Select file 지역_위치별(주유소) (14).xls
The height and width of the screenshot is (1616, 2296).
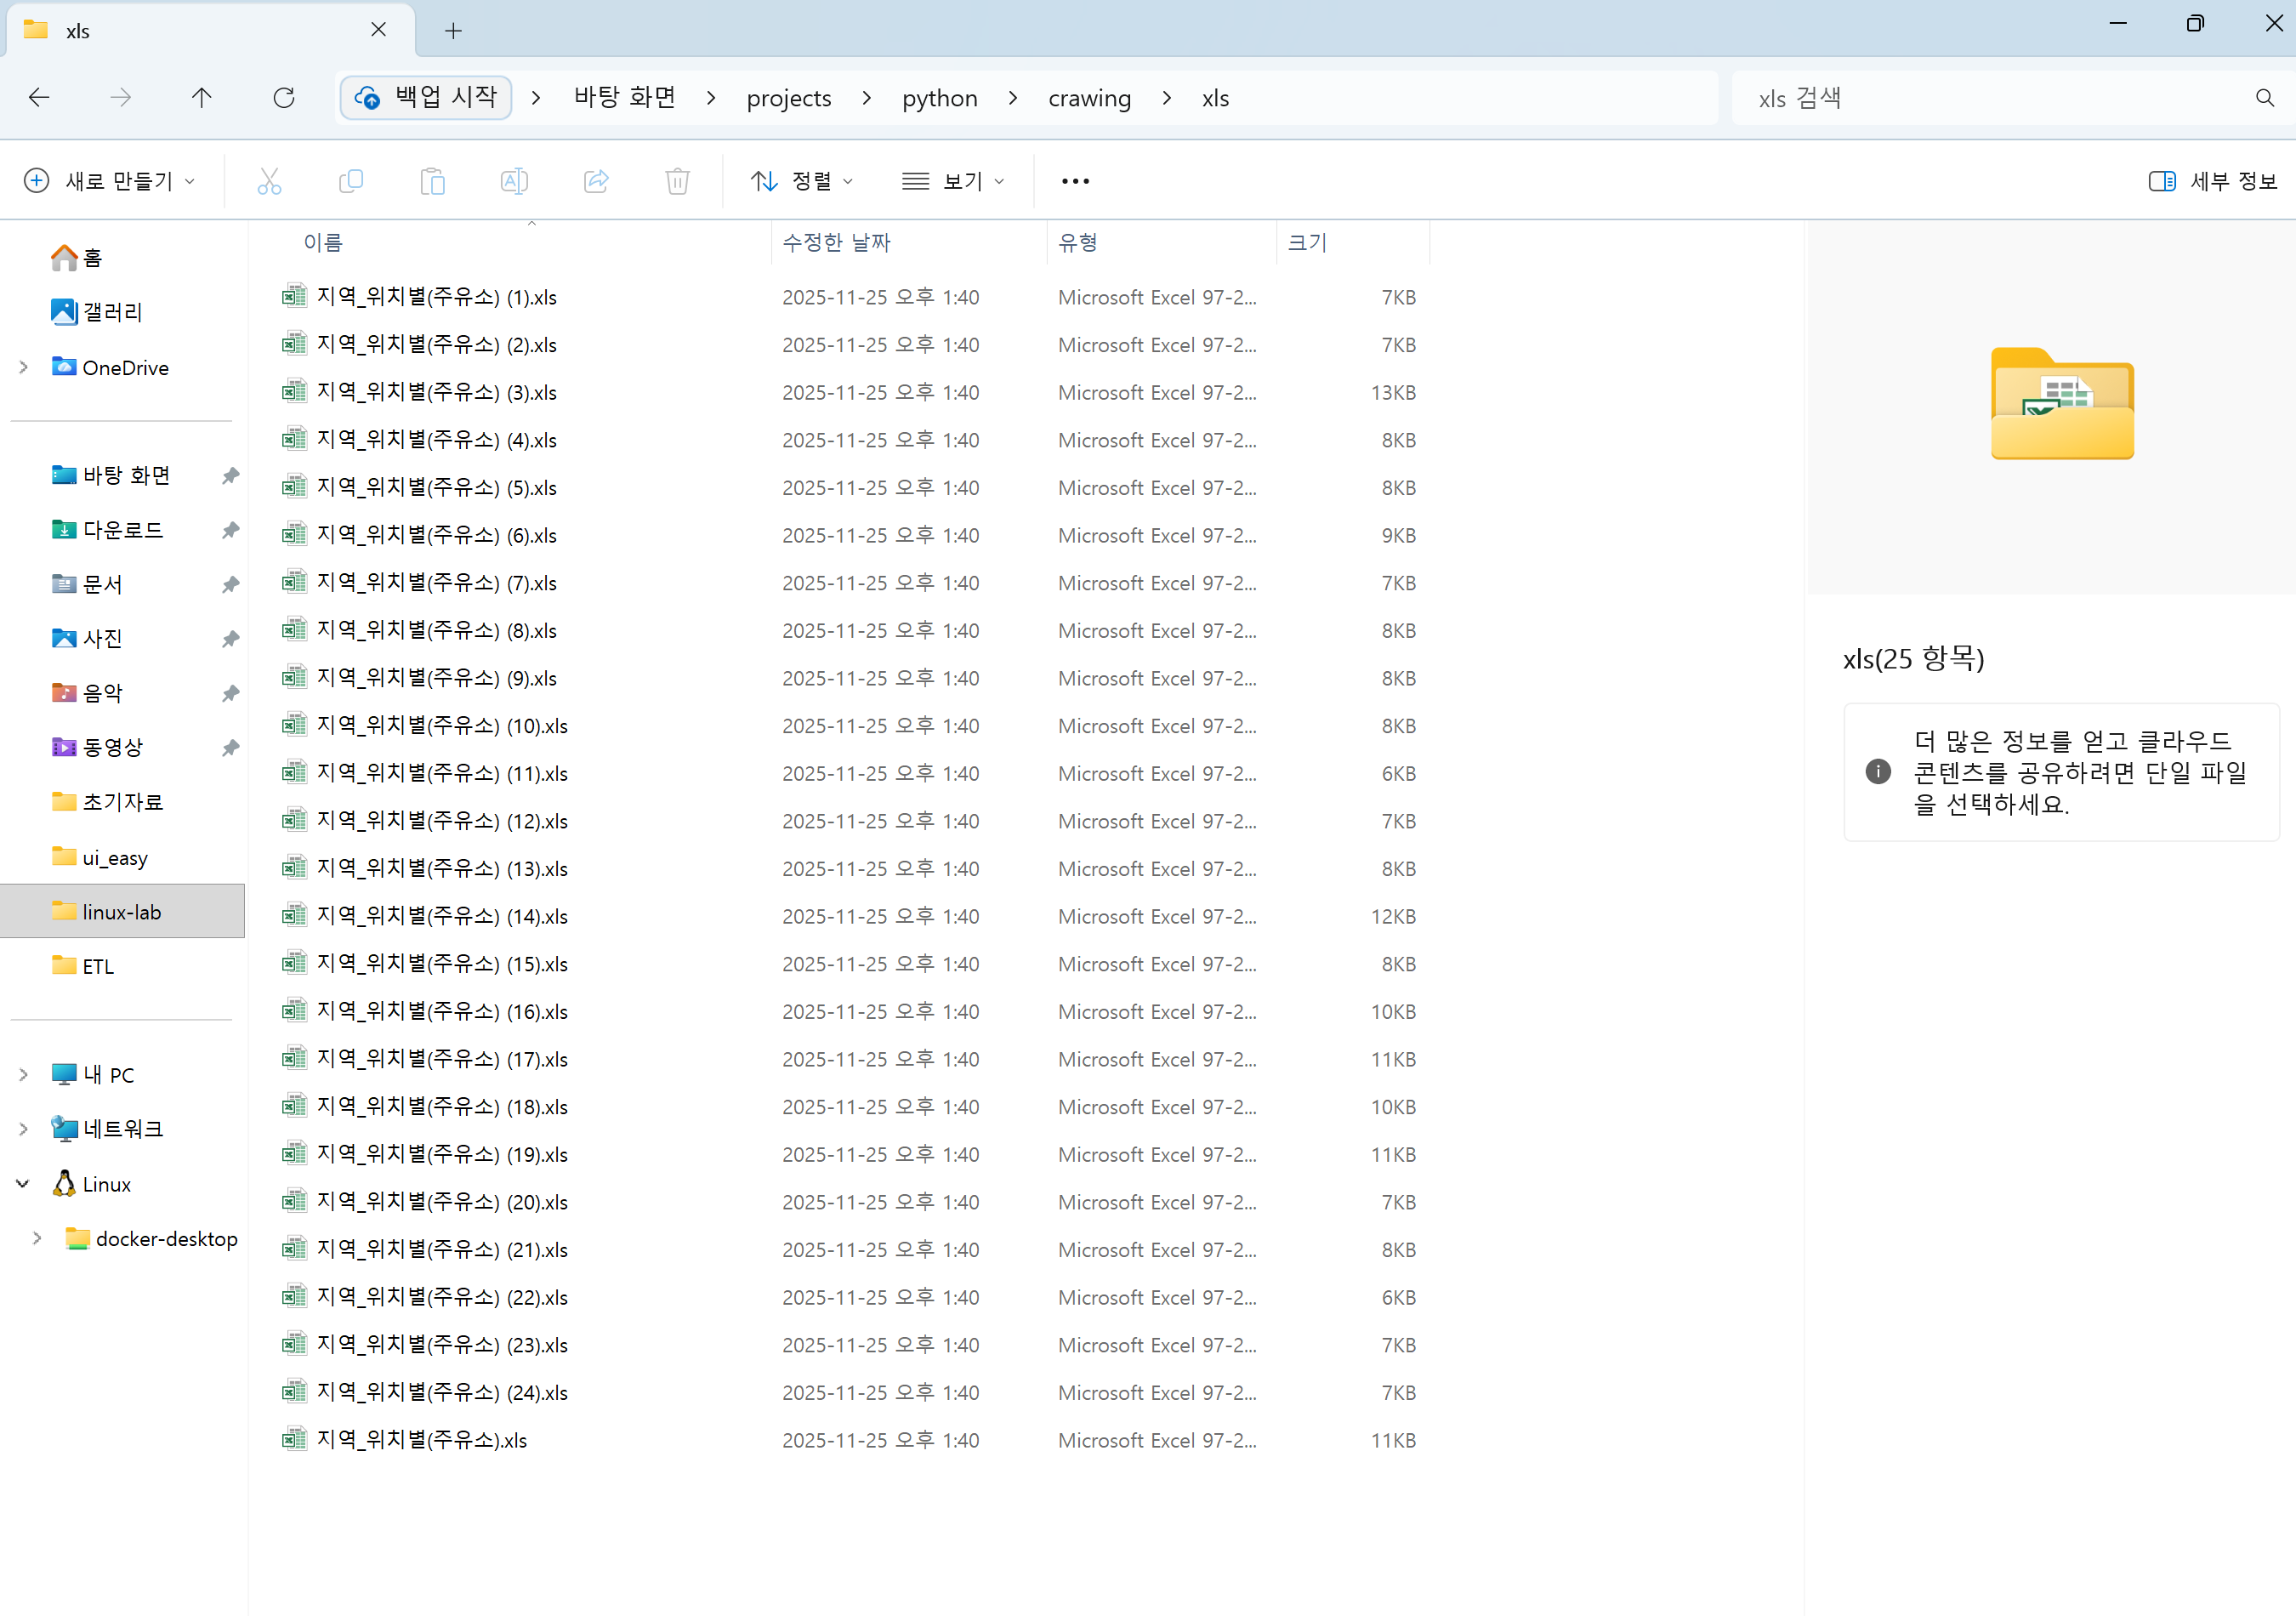442,916
